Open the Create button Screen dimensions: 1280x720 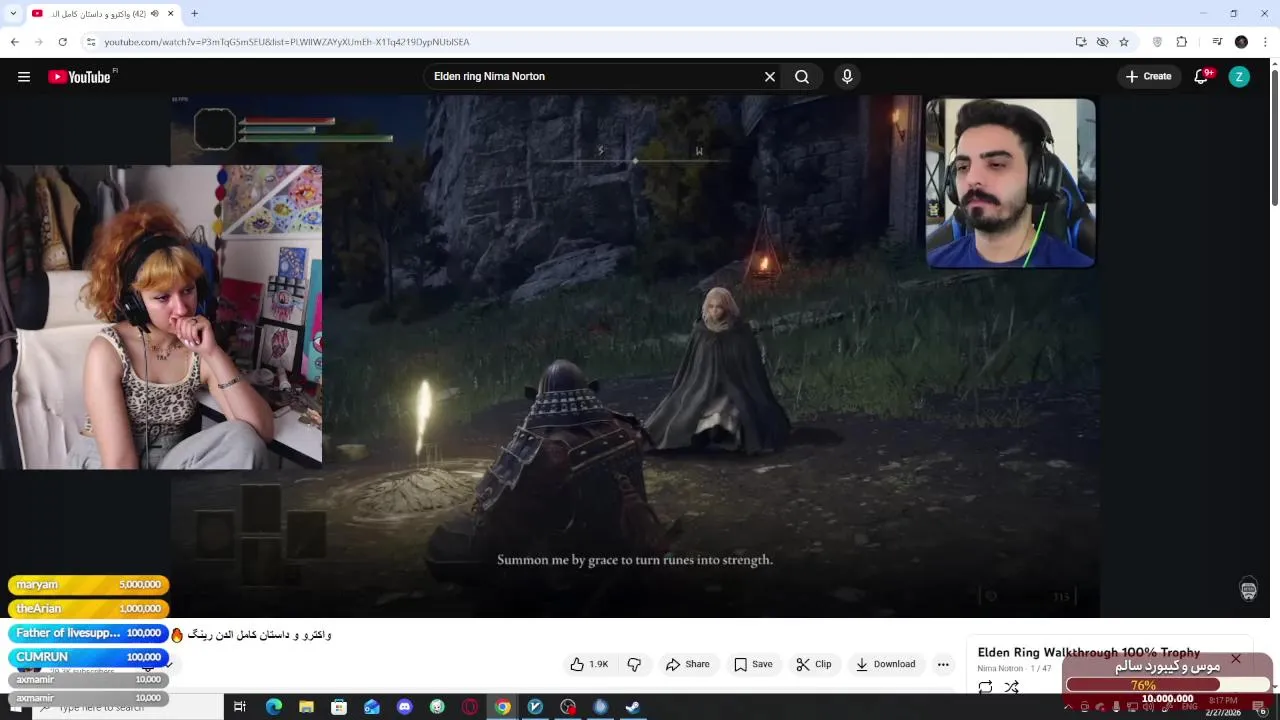click(x=1148, y=77)
